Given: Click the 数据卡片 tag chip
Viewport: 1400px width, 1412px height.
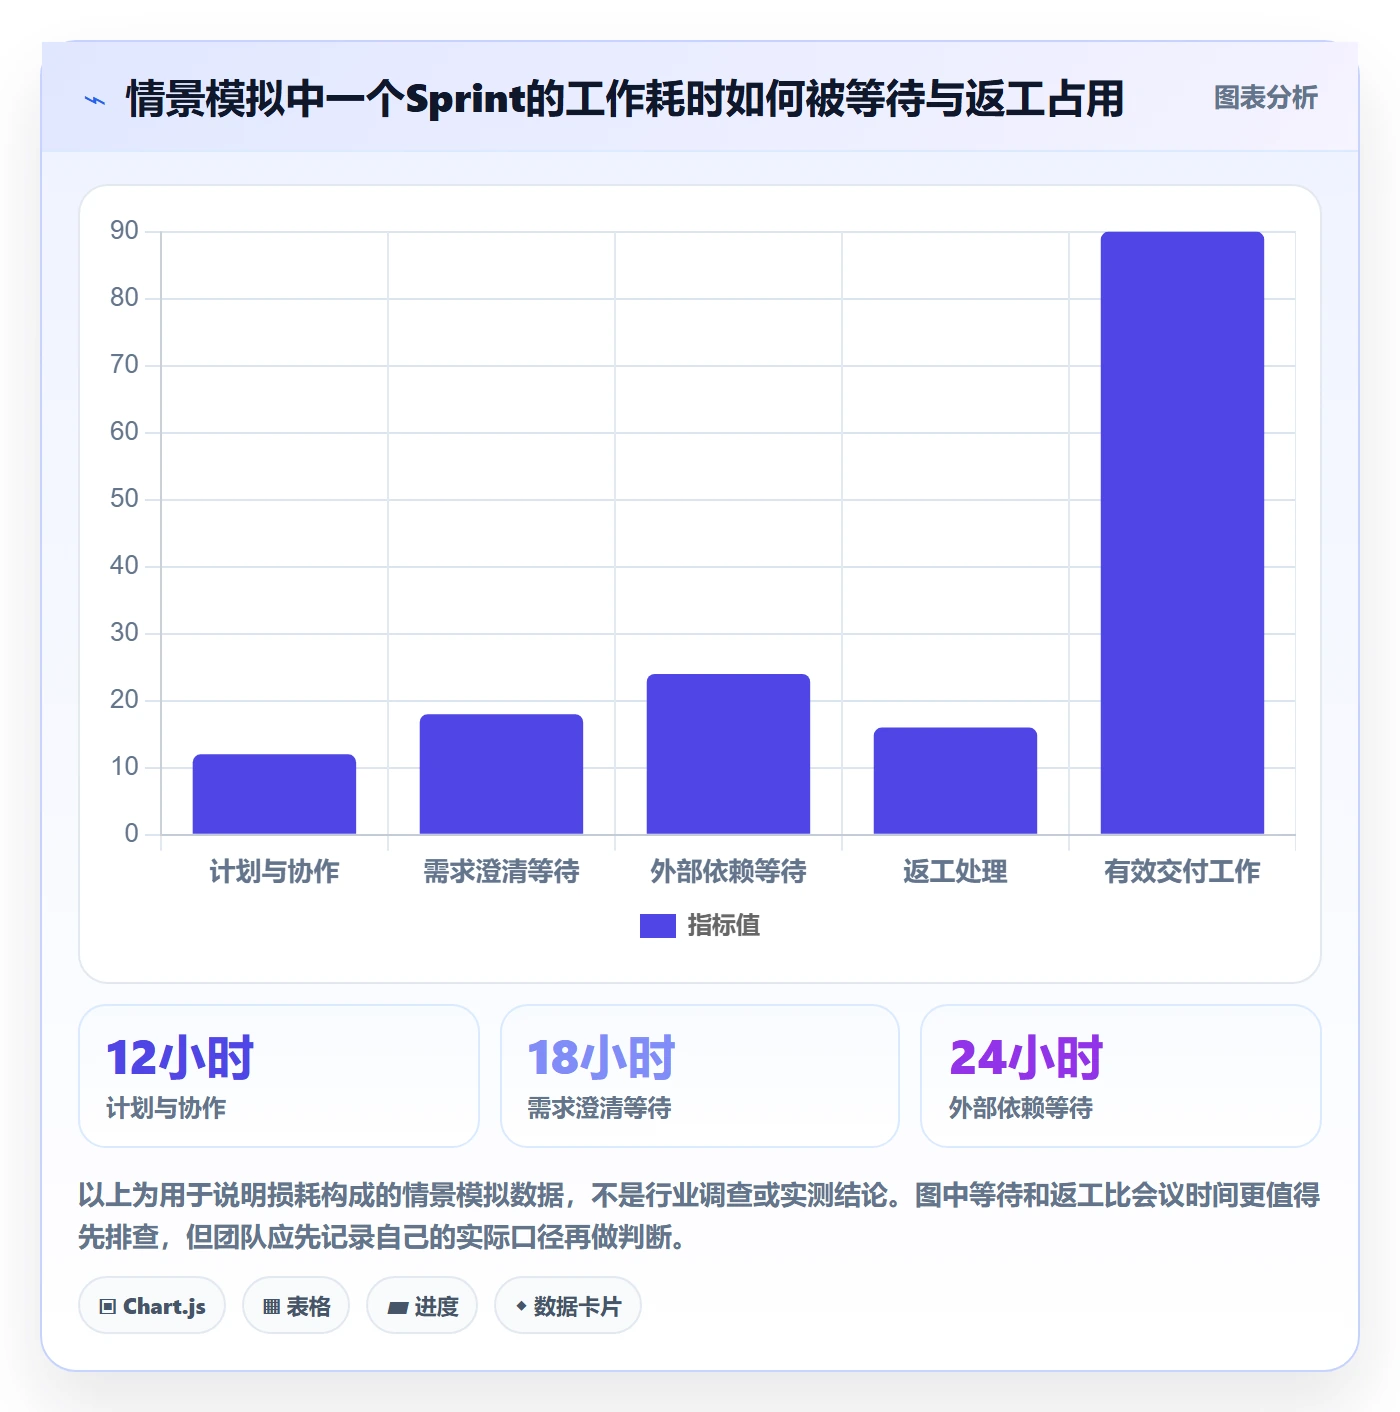Looking at the screenshot, I should [568, 1306].
